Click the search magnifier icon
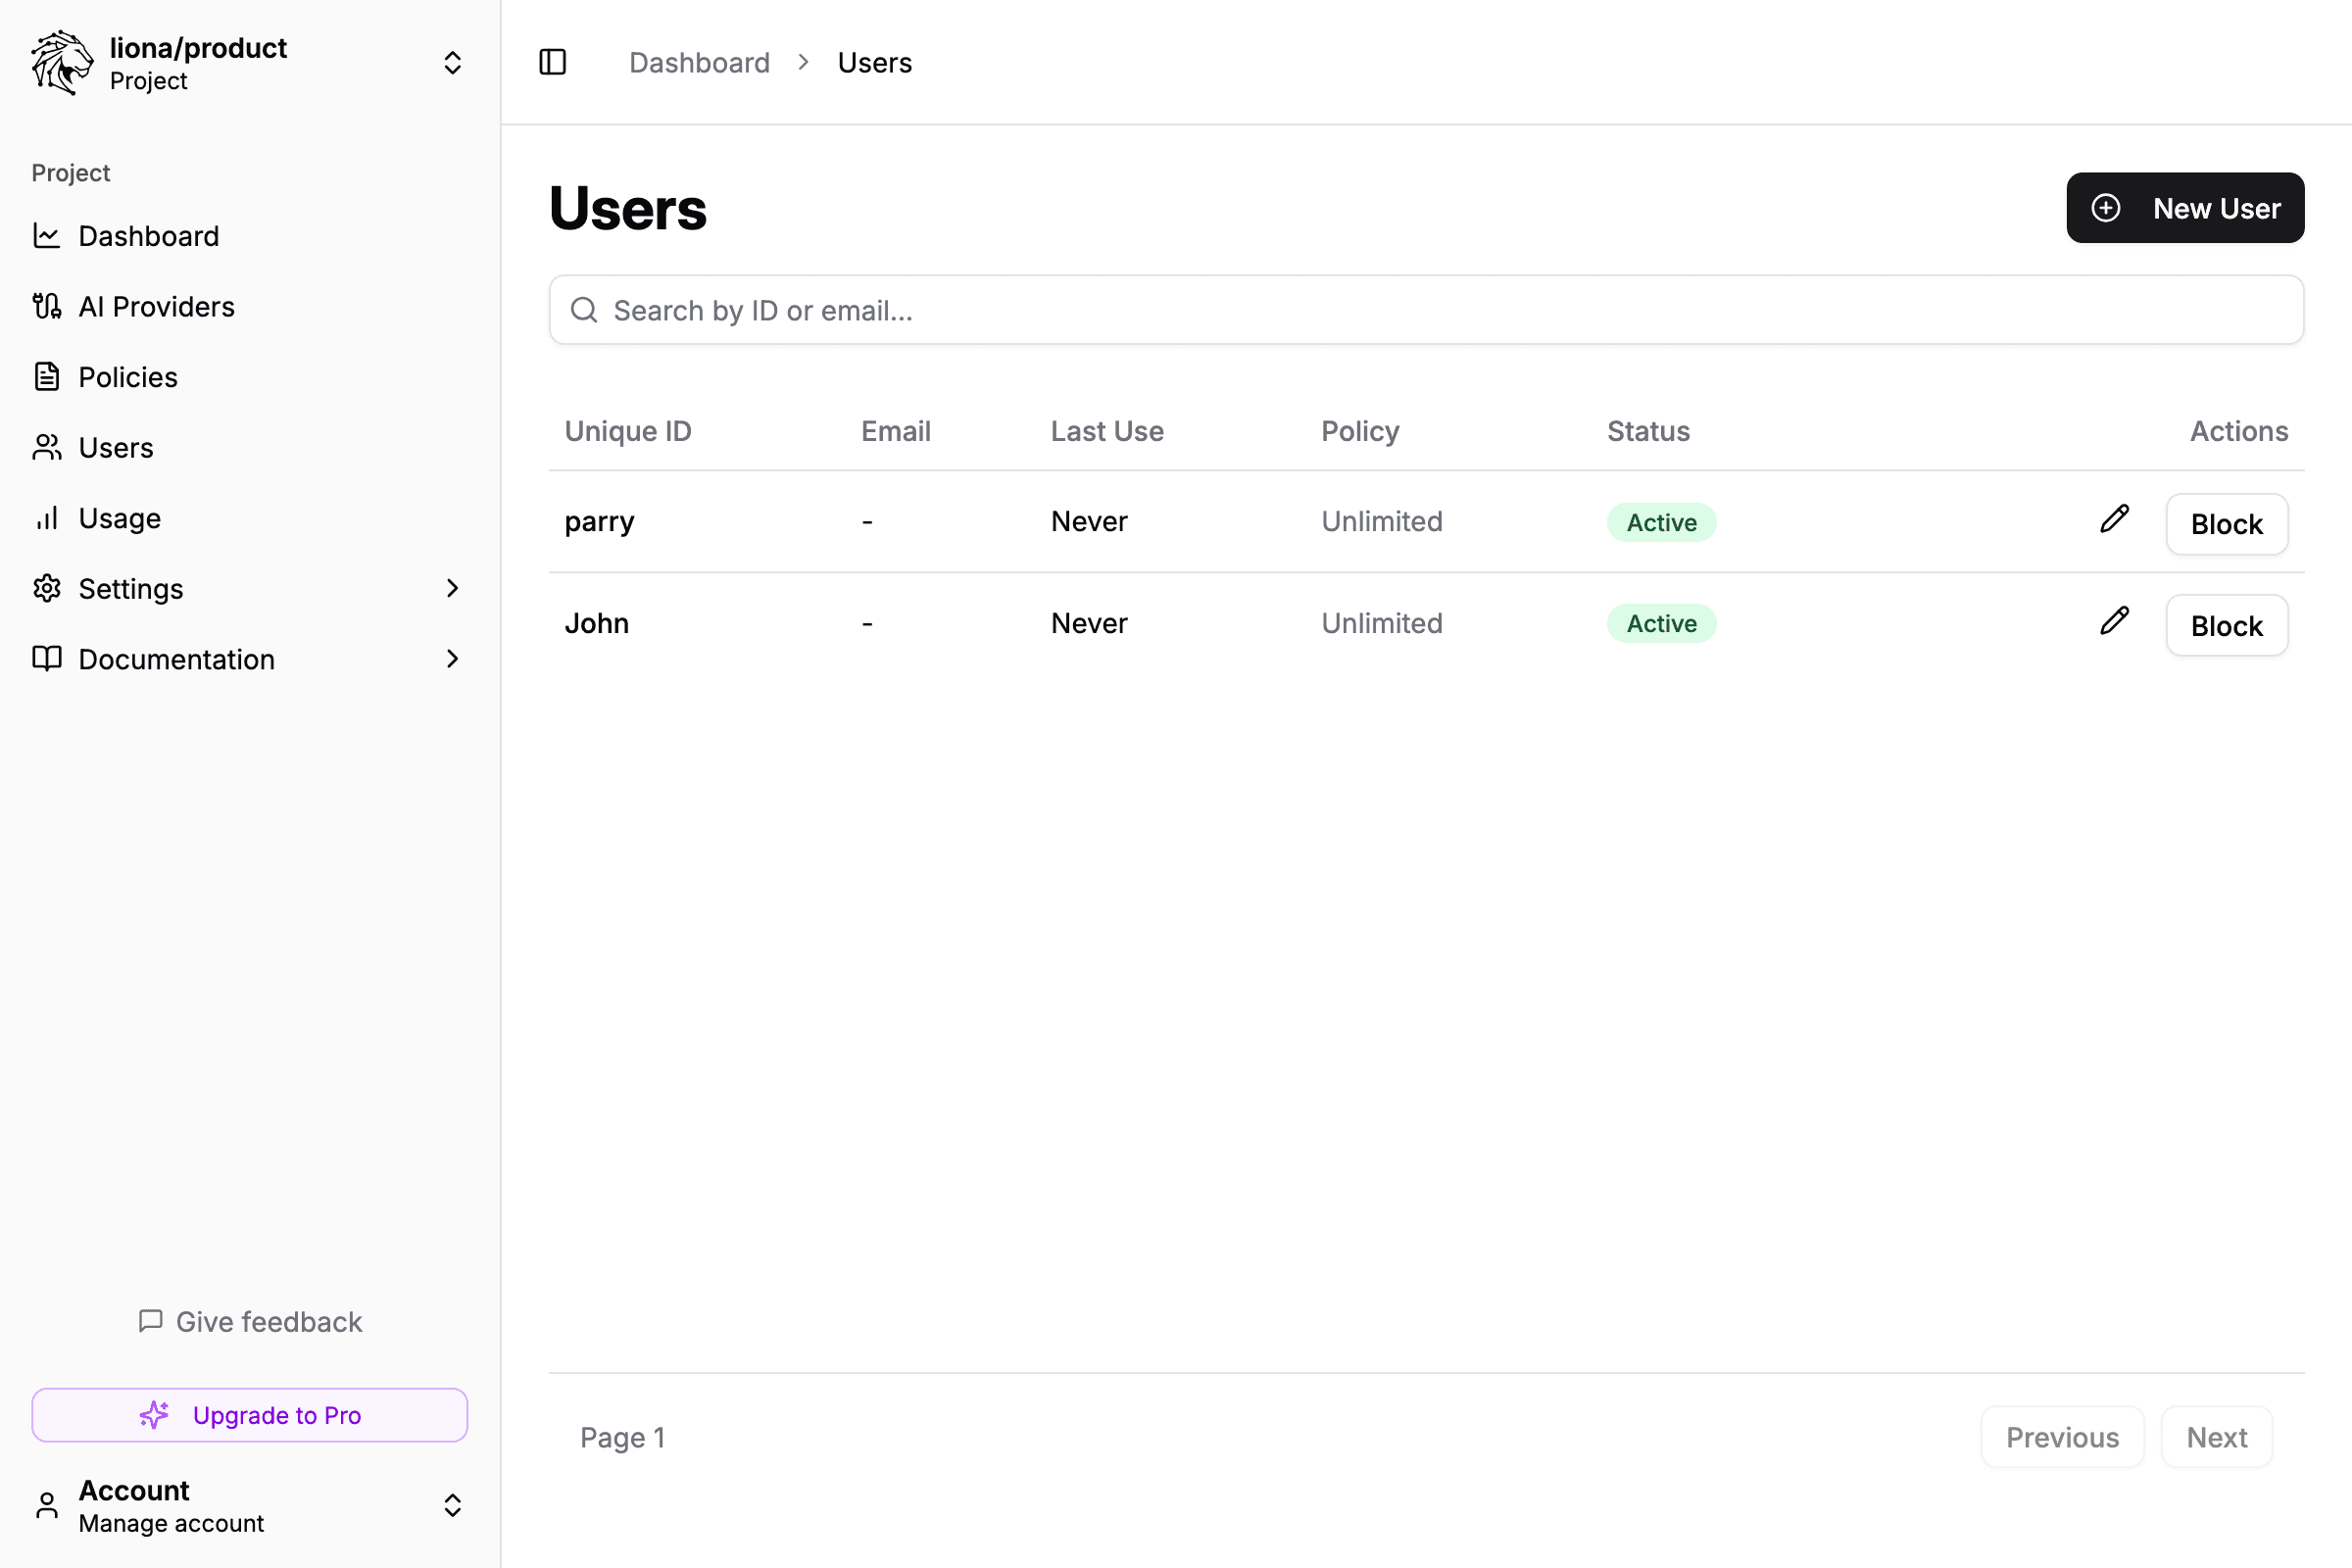The width and height of the screenshot is (2352, 1568). pos(584,310)
